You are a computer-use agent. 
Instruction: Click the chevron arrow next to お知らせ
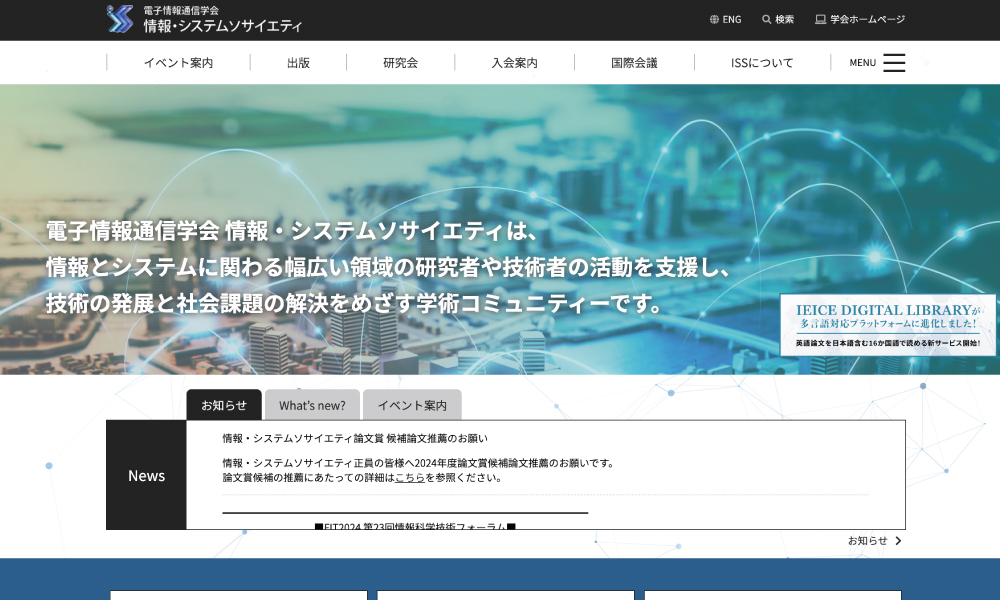coord(898,541)
